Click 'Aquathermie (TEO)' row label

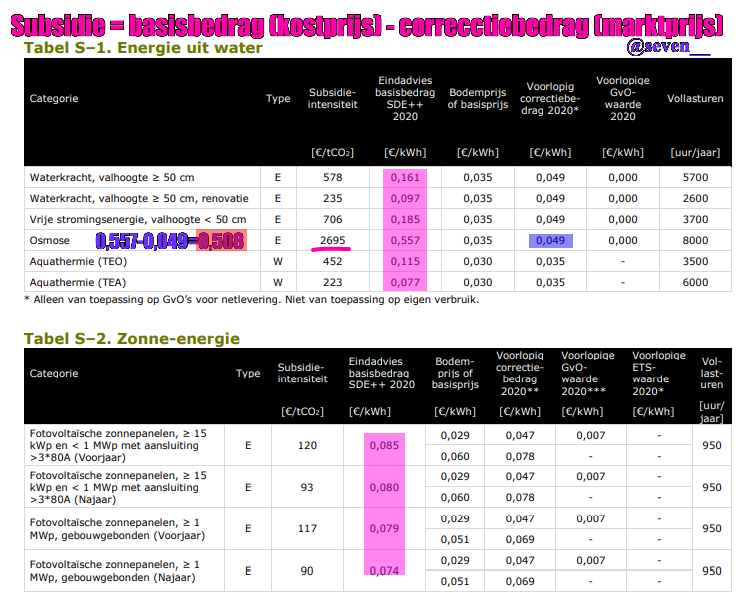pyautogui.click(x=78, y=261)
